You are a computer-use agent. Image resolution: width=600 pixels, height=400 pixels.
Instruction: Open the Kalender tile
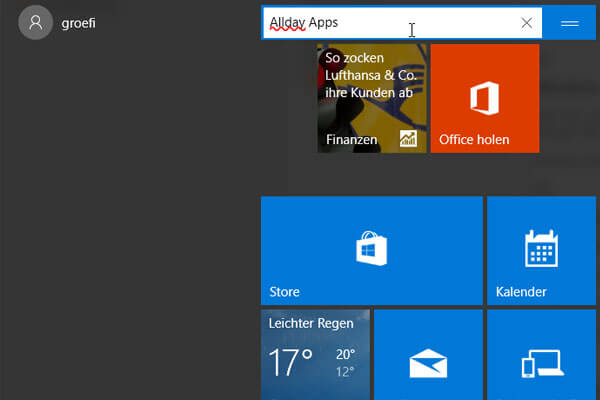541,251
